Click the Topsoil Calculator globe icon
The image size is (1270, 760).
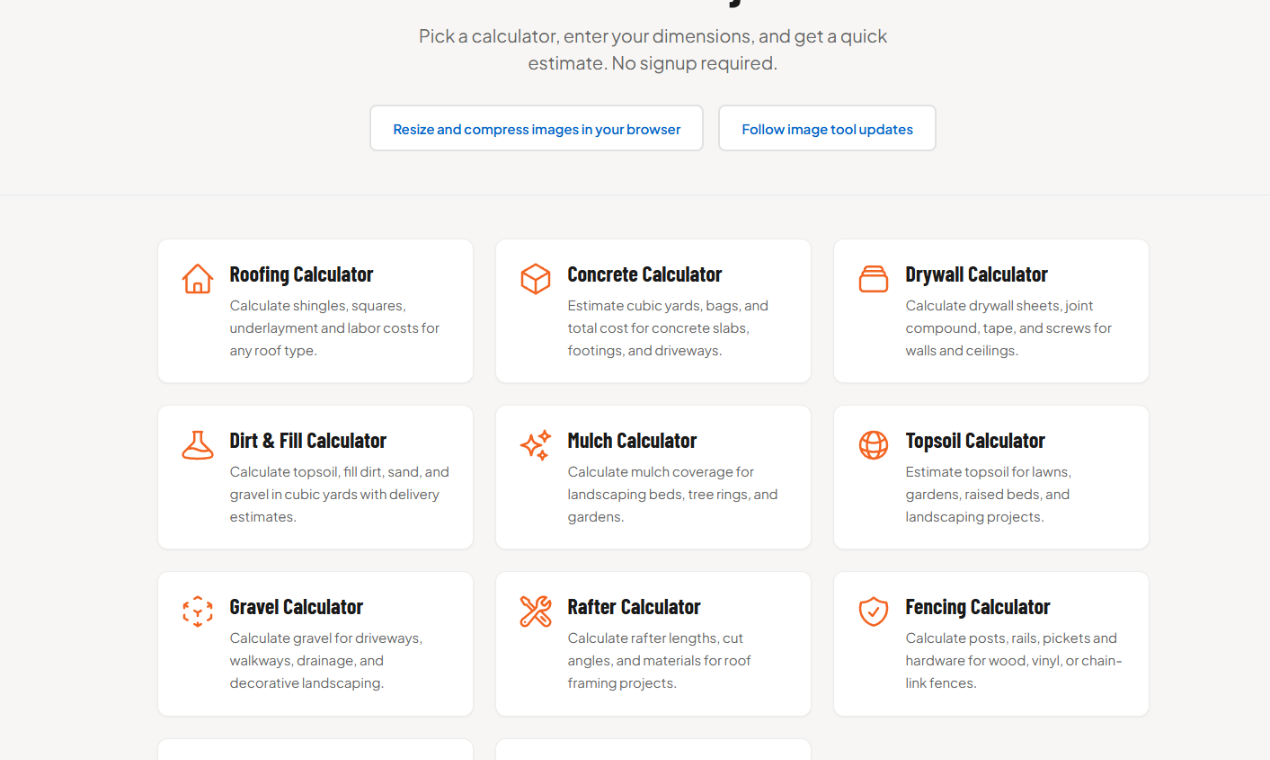(x=873, y=445)
